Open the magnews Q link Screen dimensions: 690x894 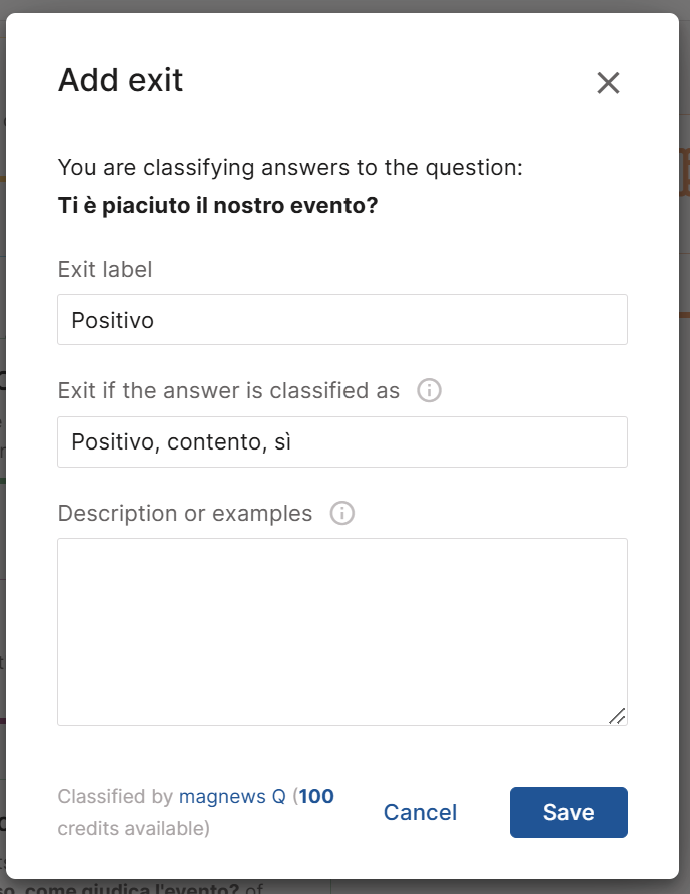coord(232,796)
